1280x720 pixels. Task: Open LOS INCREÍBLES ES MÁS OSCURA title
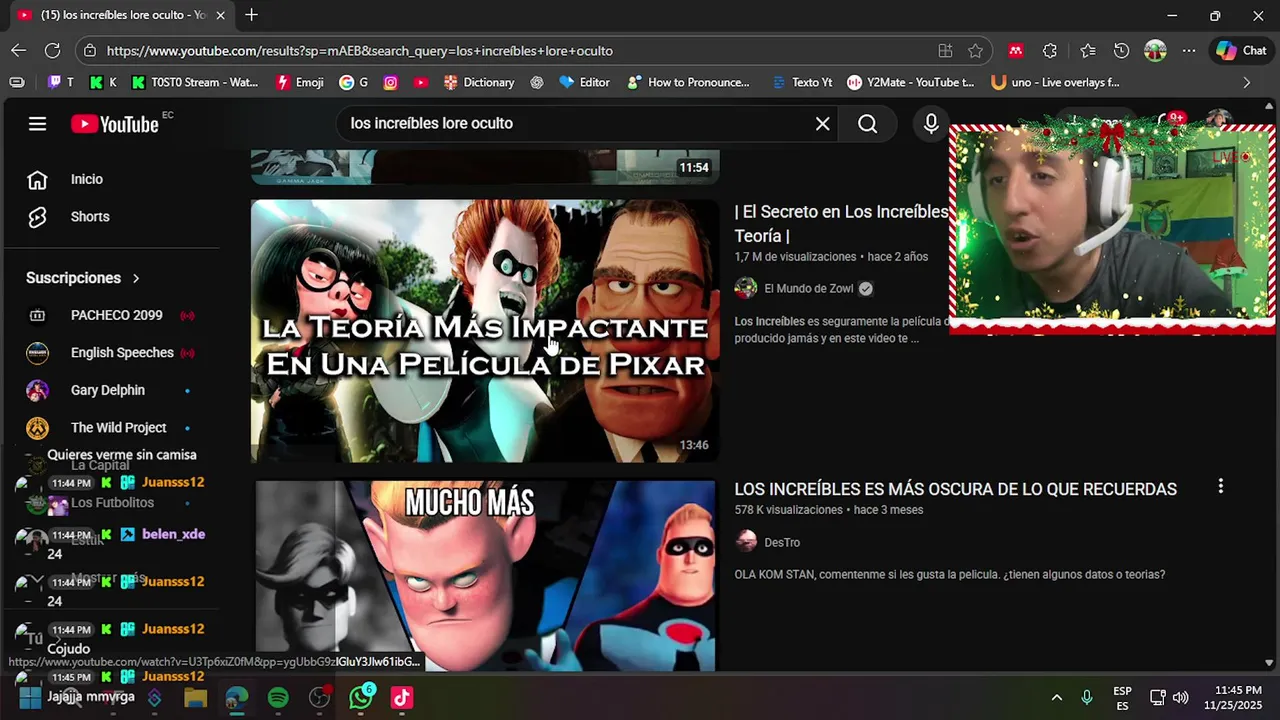[x=955, y=489]
